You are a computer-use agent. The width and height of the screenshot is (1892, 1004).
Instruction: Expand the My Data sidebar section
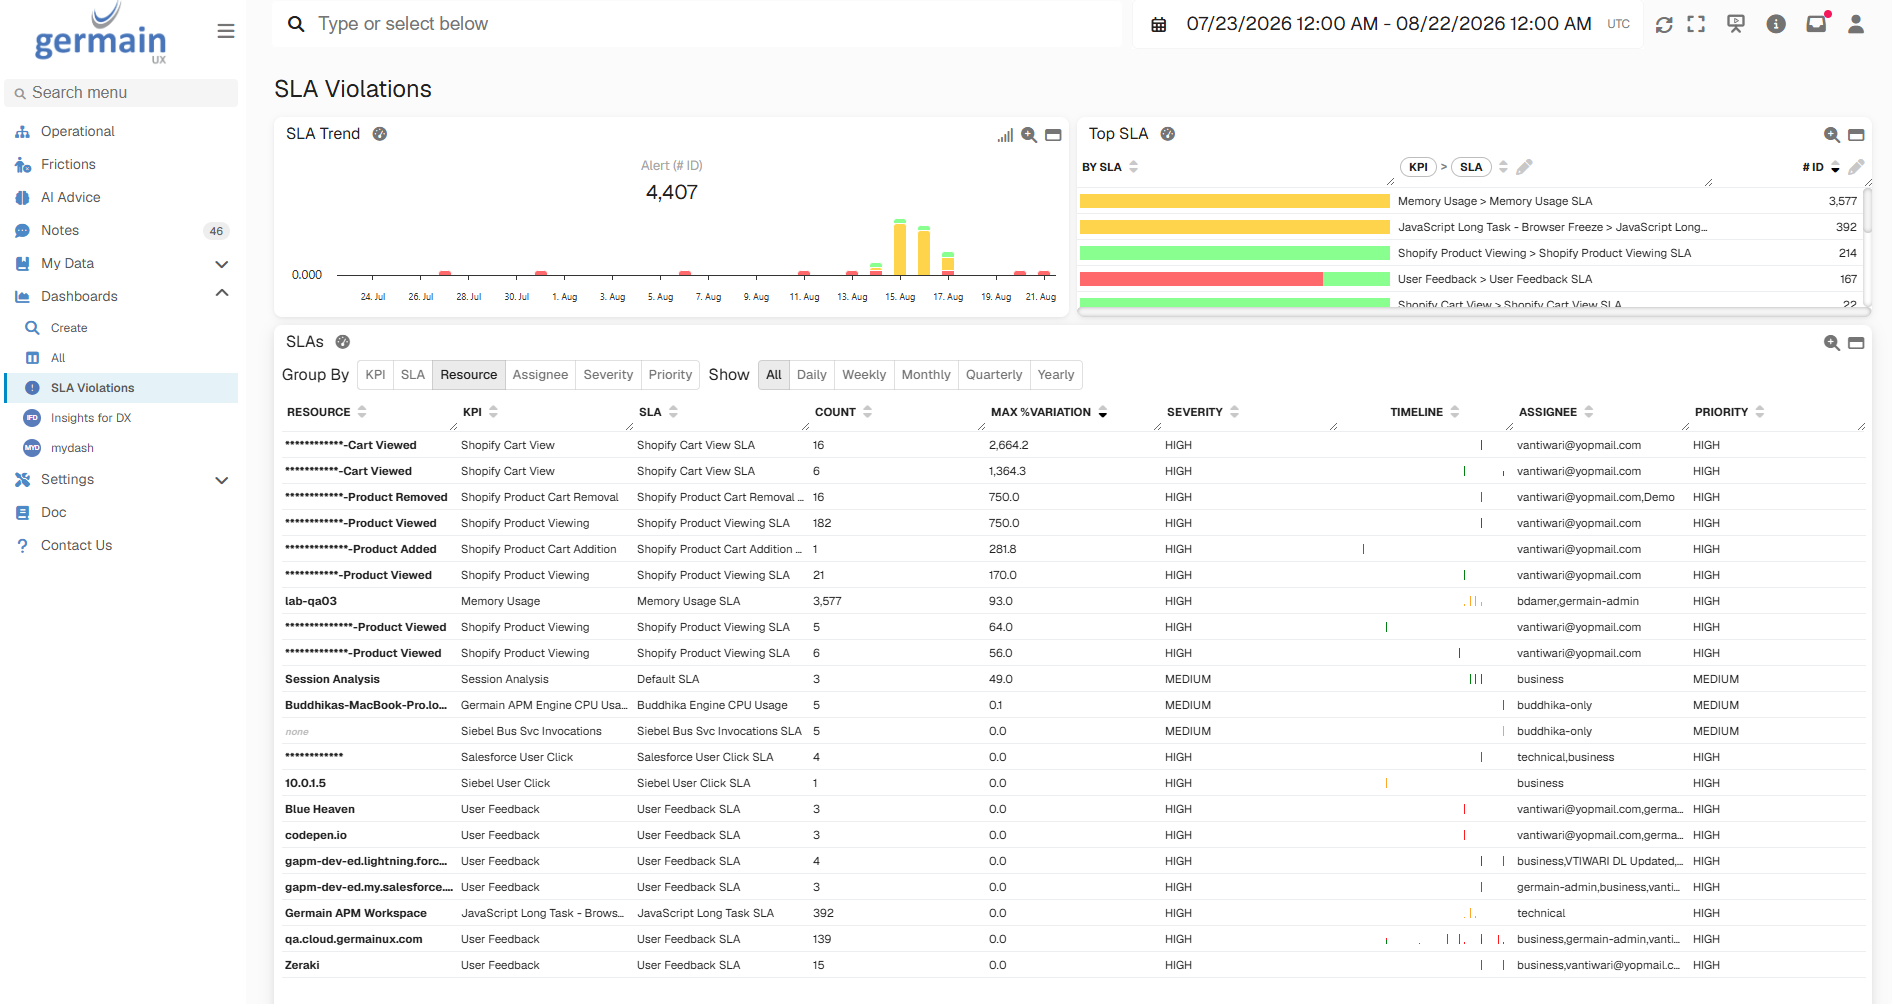tap(222, 264)
